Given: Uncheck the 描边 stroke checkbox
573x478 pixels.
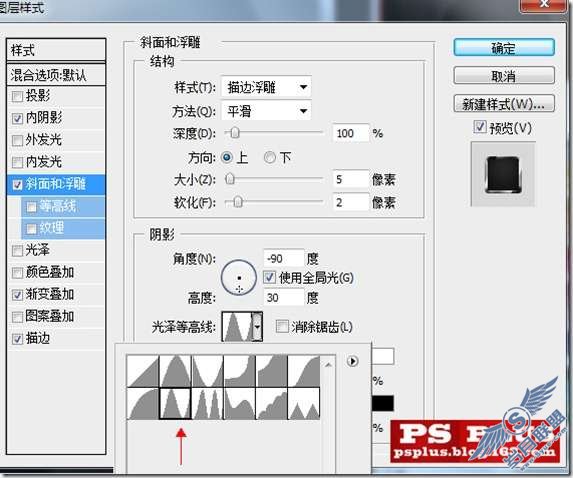Looking at the screenshot, I should click(17, 339).
